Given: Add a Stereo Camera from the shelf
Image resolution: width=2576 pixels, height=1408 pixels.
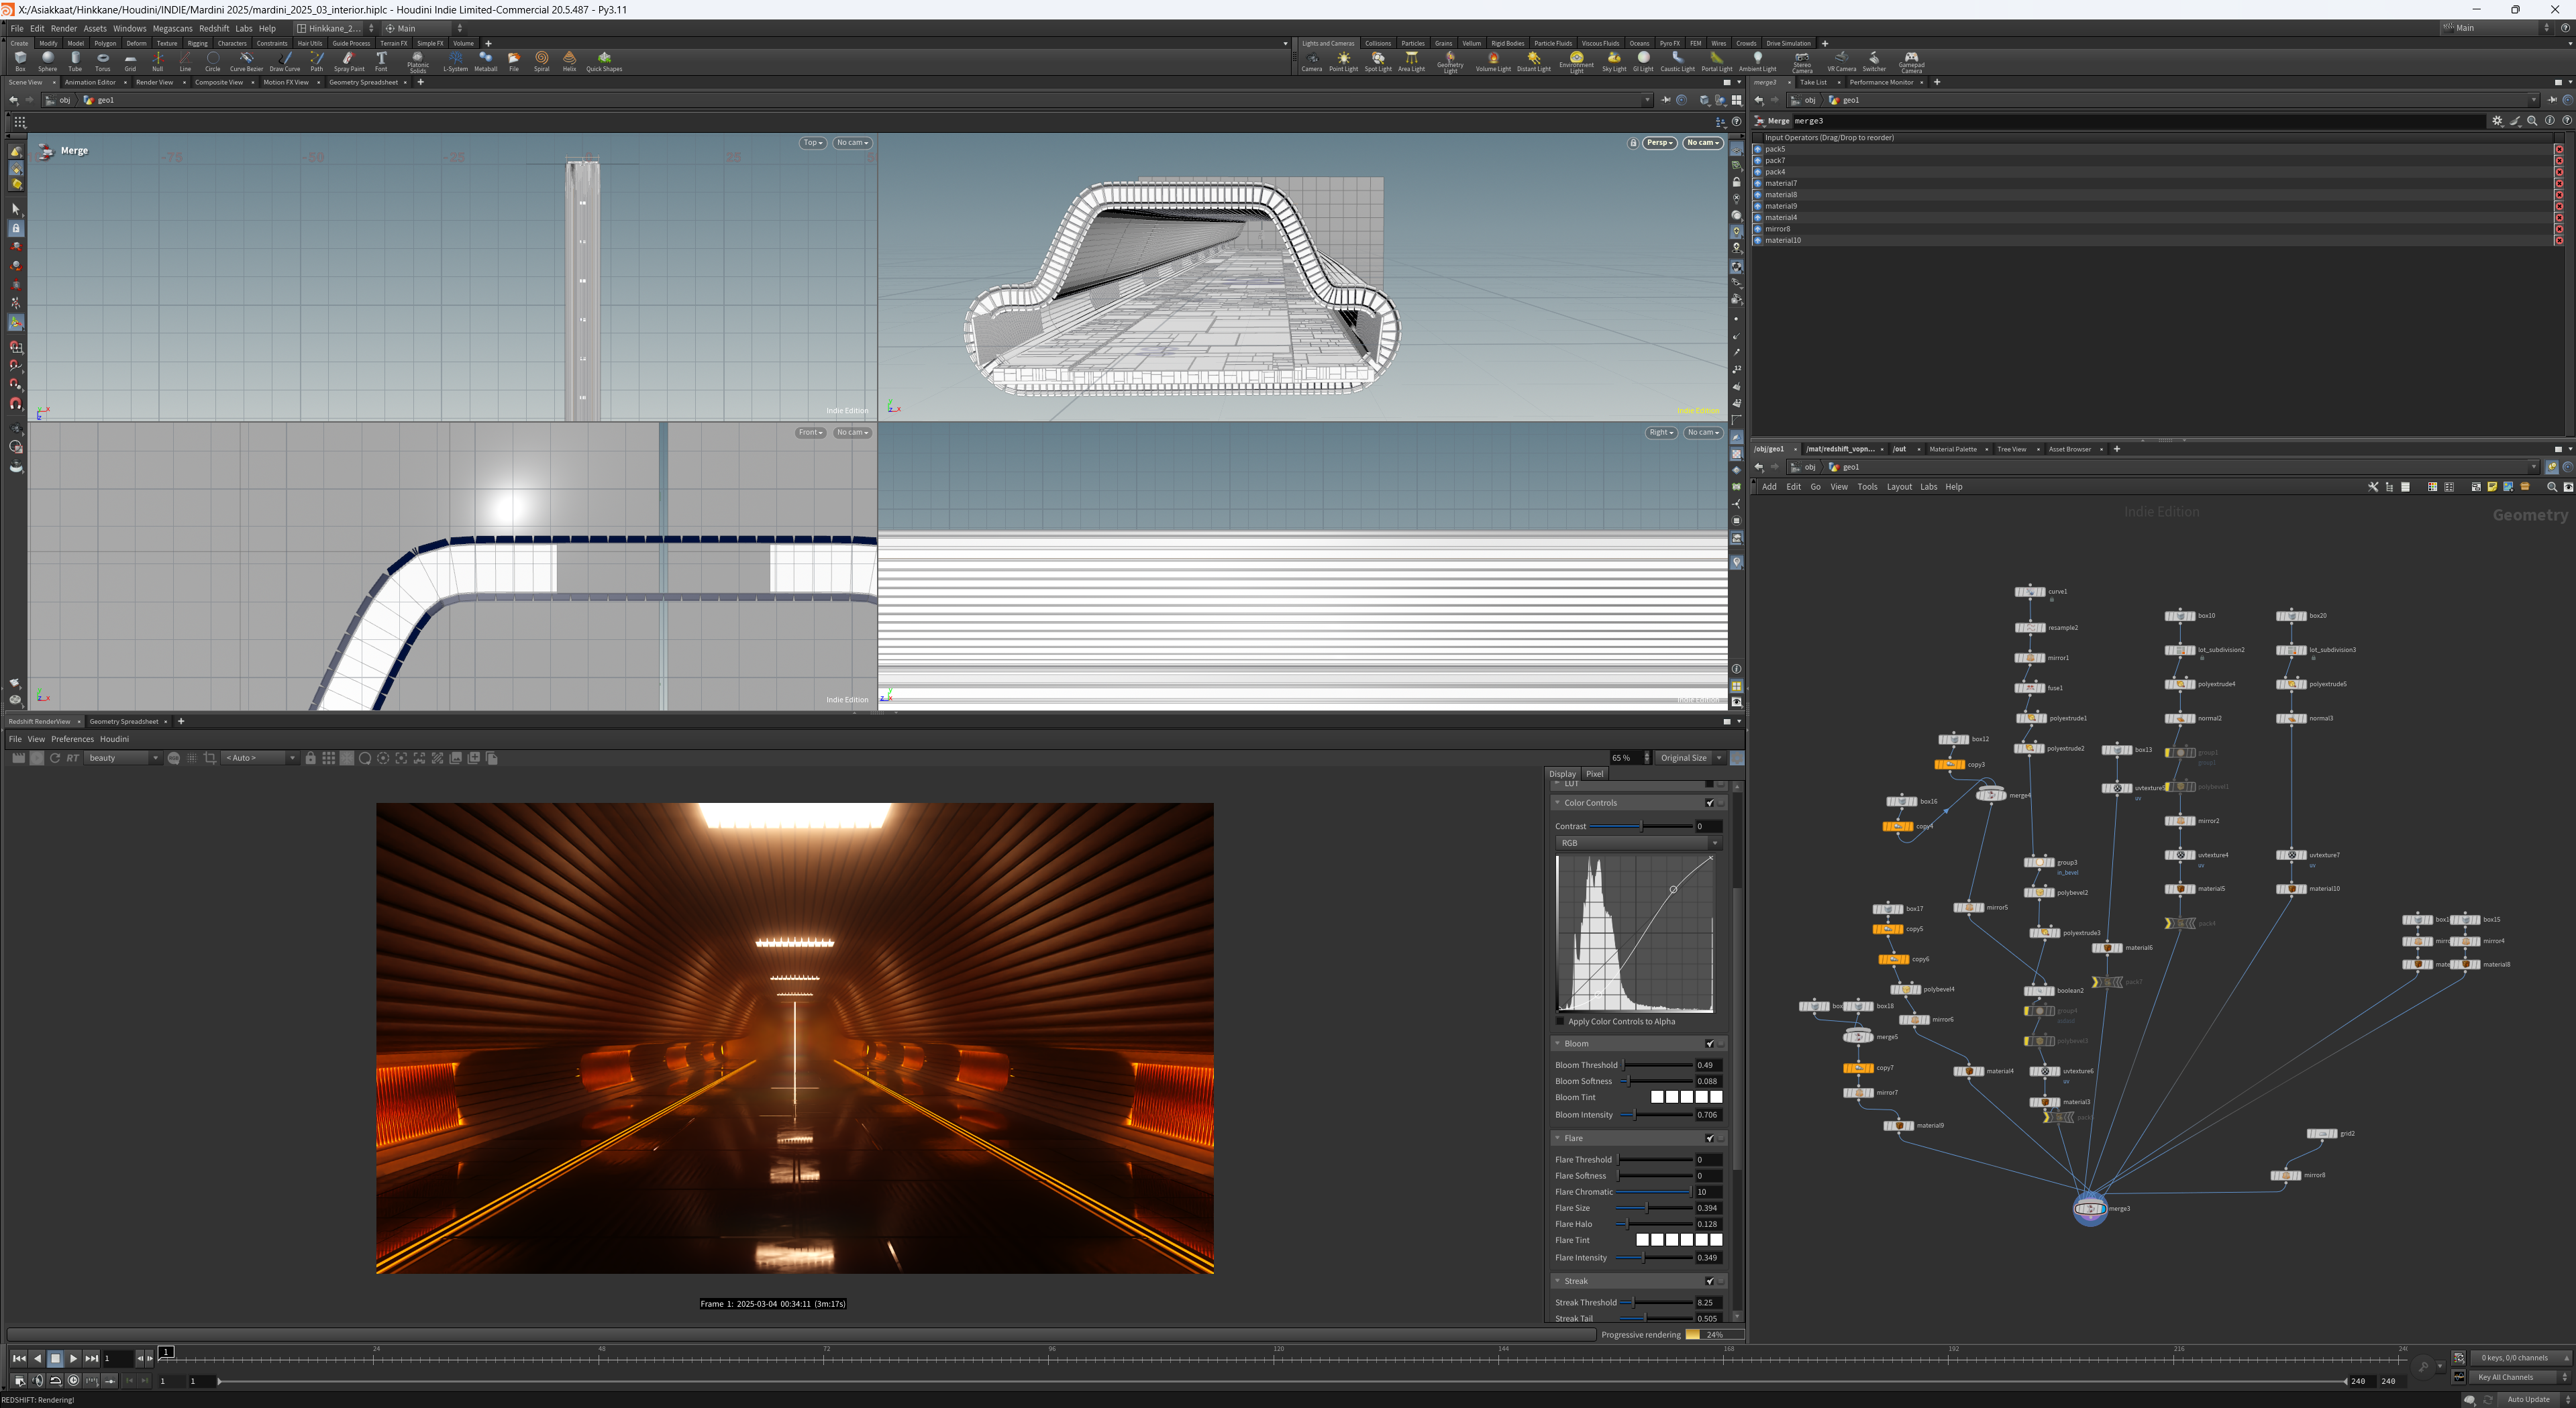Looking at the screenshot, I should (x=1802, y=62).
